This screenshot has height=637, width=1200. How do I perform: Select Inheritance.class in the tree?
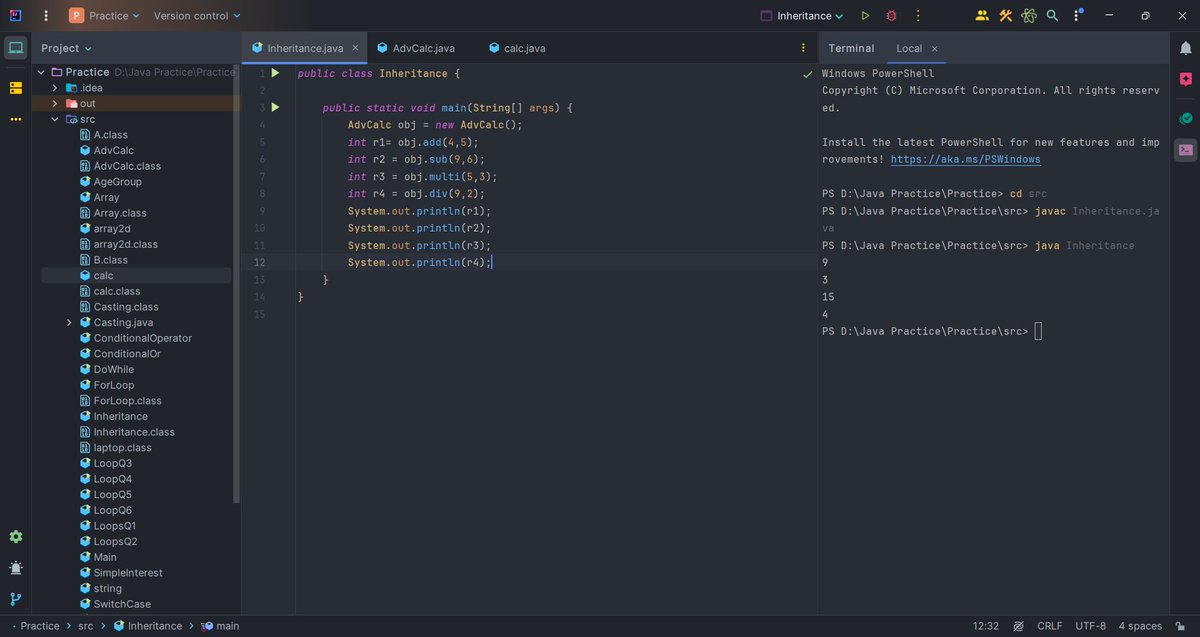[x=126, y=432]
